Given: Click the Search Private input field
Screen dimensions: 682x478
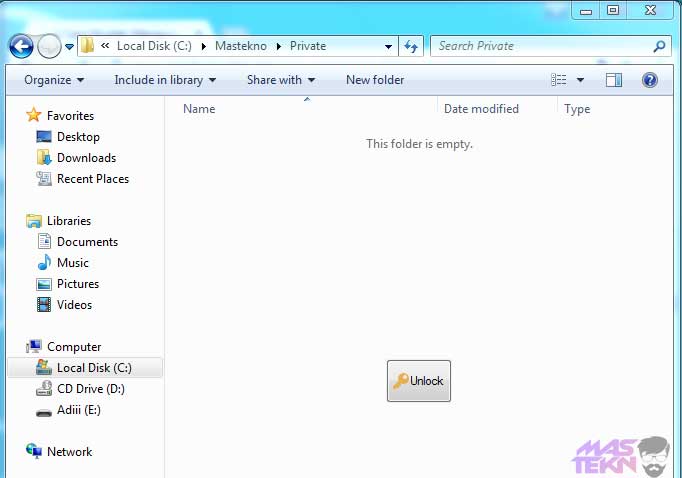Looking at the screenshot, I should [x=540, y=46].
